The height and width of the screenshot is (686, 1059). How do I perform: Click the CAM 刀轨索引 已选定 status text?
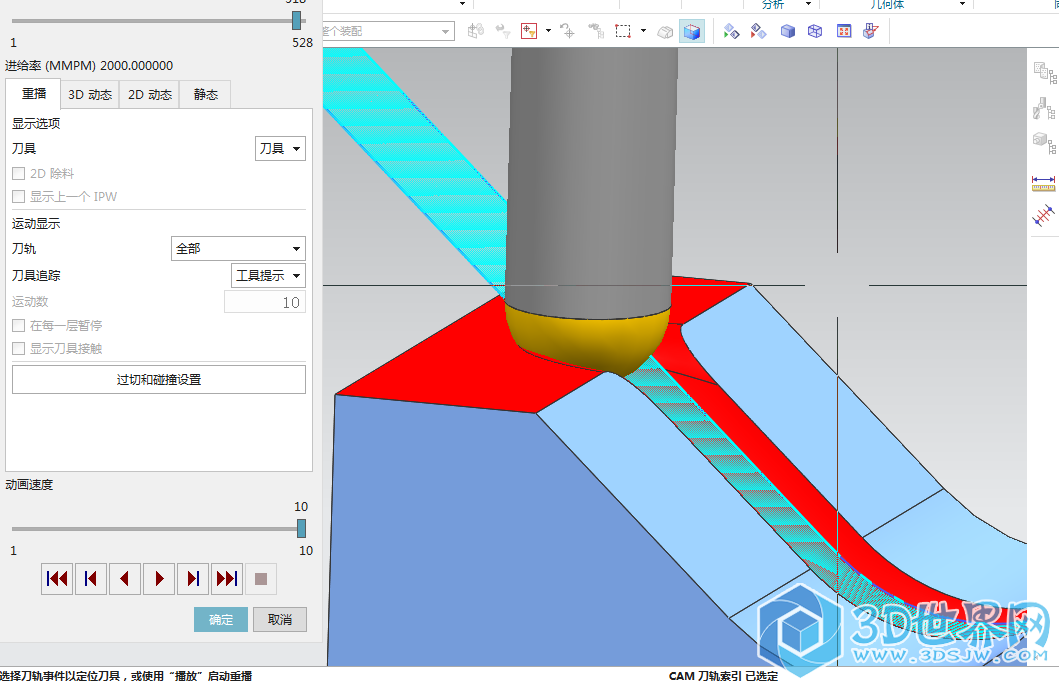tap(723, 676)
